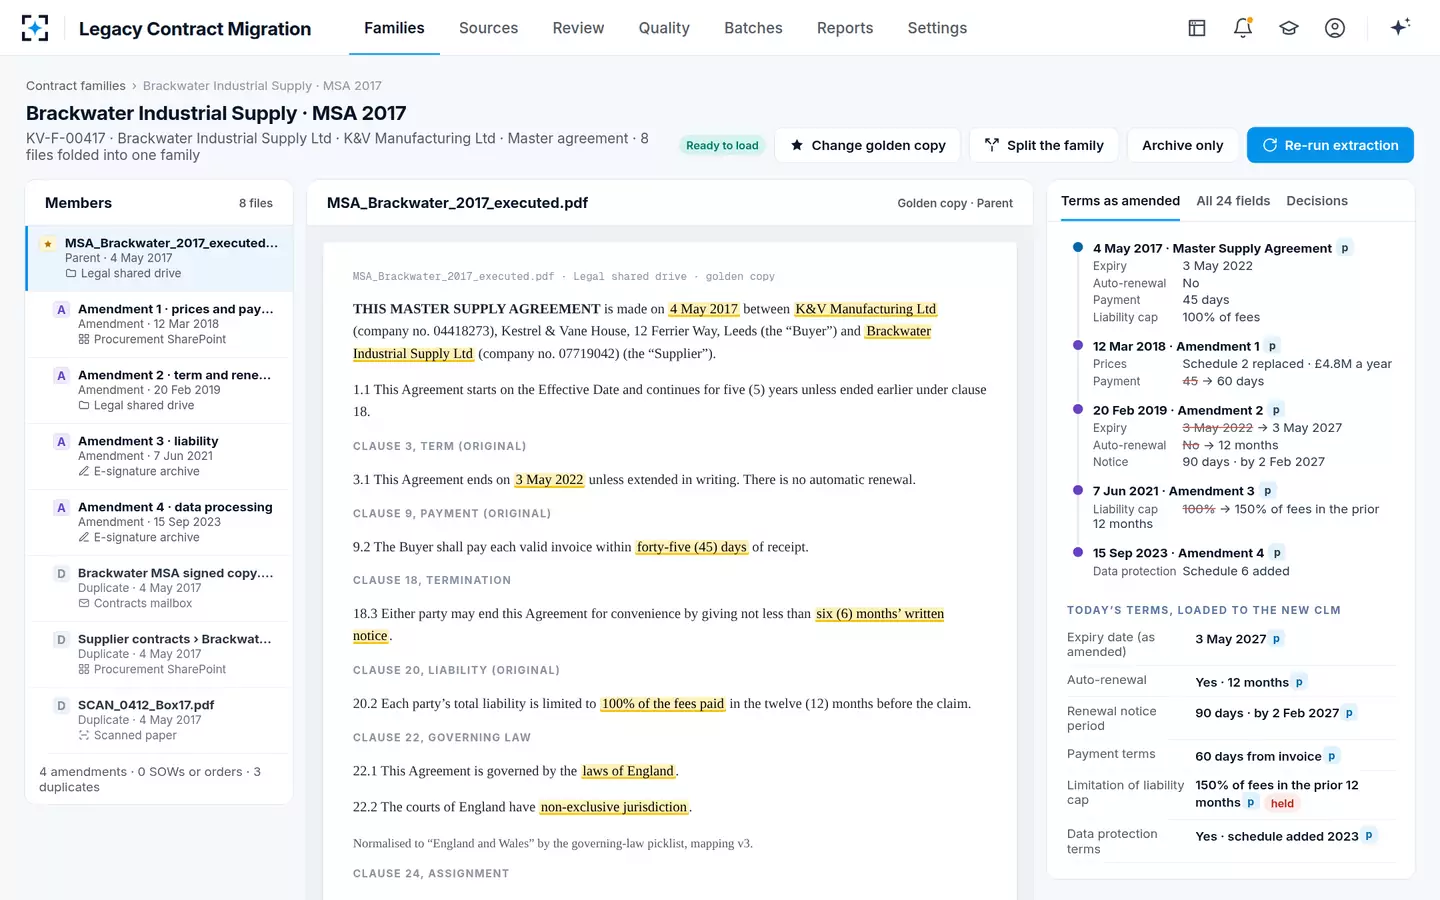Click the golden star icon beside MSA_Brackwater_2017_executed
Screen dimensions: 1440x900
point(48,243)
